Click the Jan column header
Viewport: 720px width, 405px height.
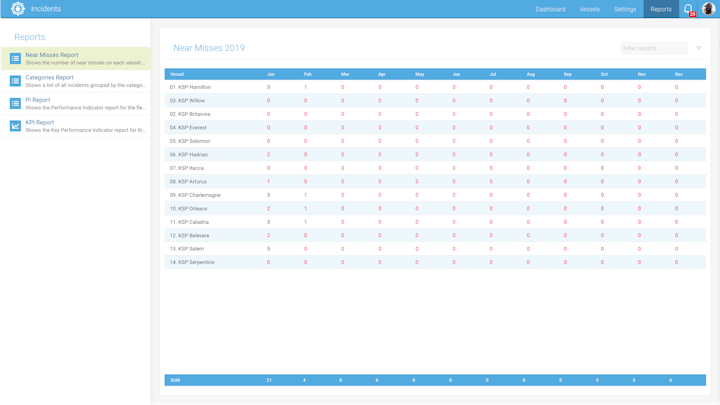[270, 74]
